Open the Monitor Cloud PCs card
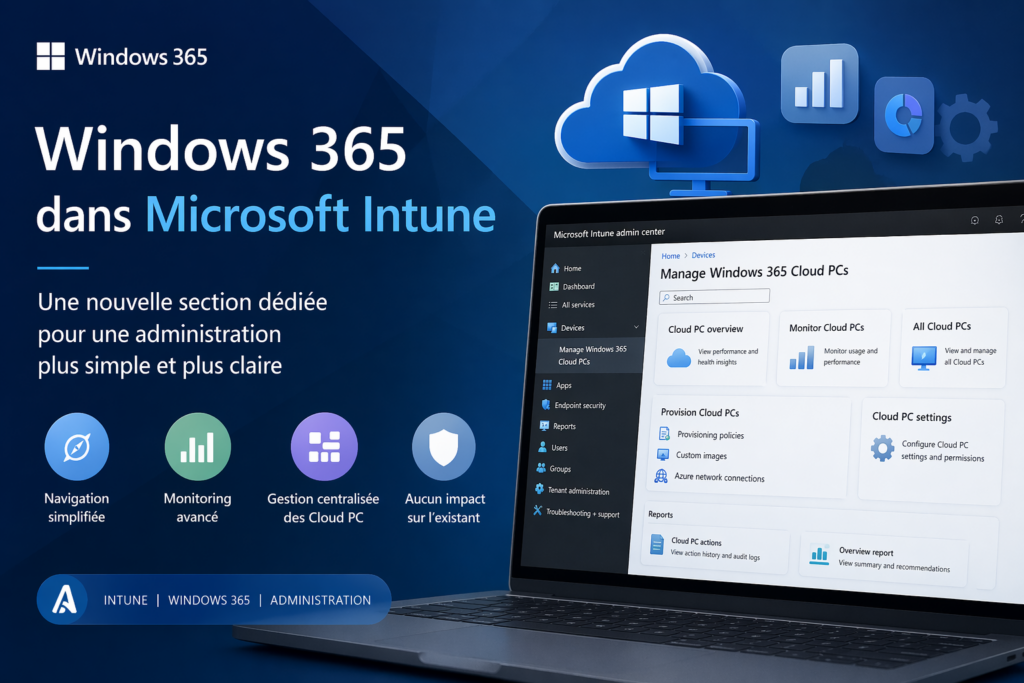 click(833, 348)
